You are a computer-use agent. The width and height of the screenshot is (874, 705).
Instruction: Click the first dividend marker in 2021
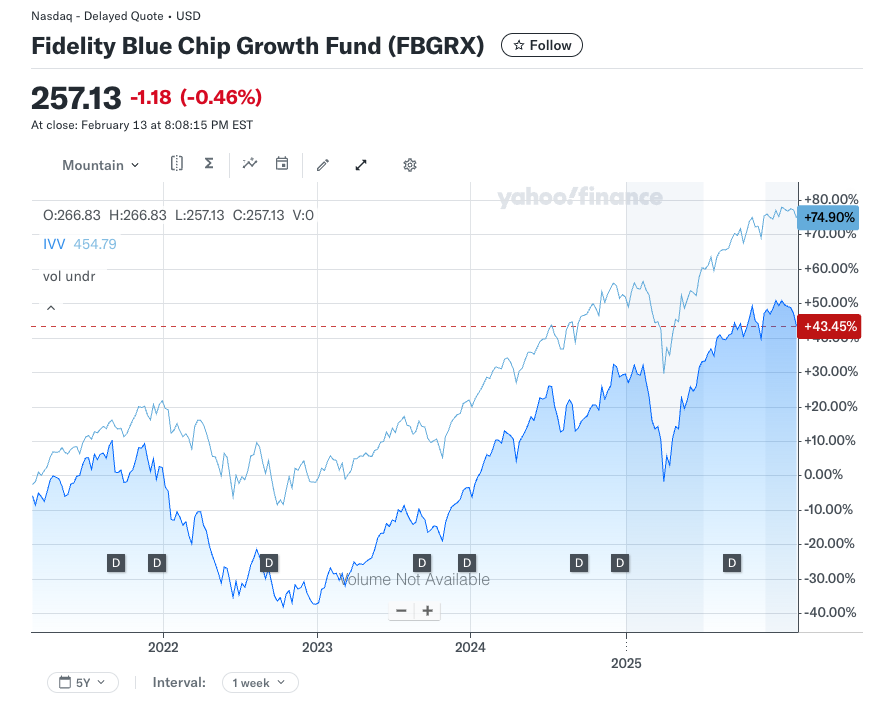pyautogui.click(x=116, y=563)
